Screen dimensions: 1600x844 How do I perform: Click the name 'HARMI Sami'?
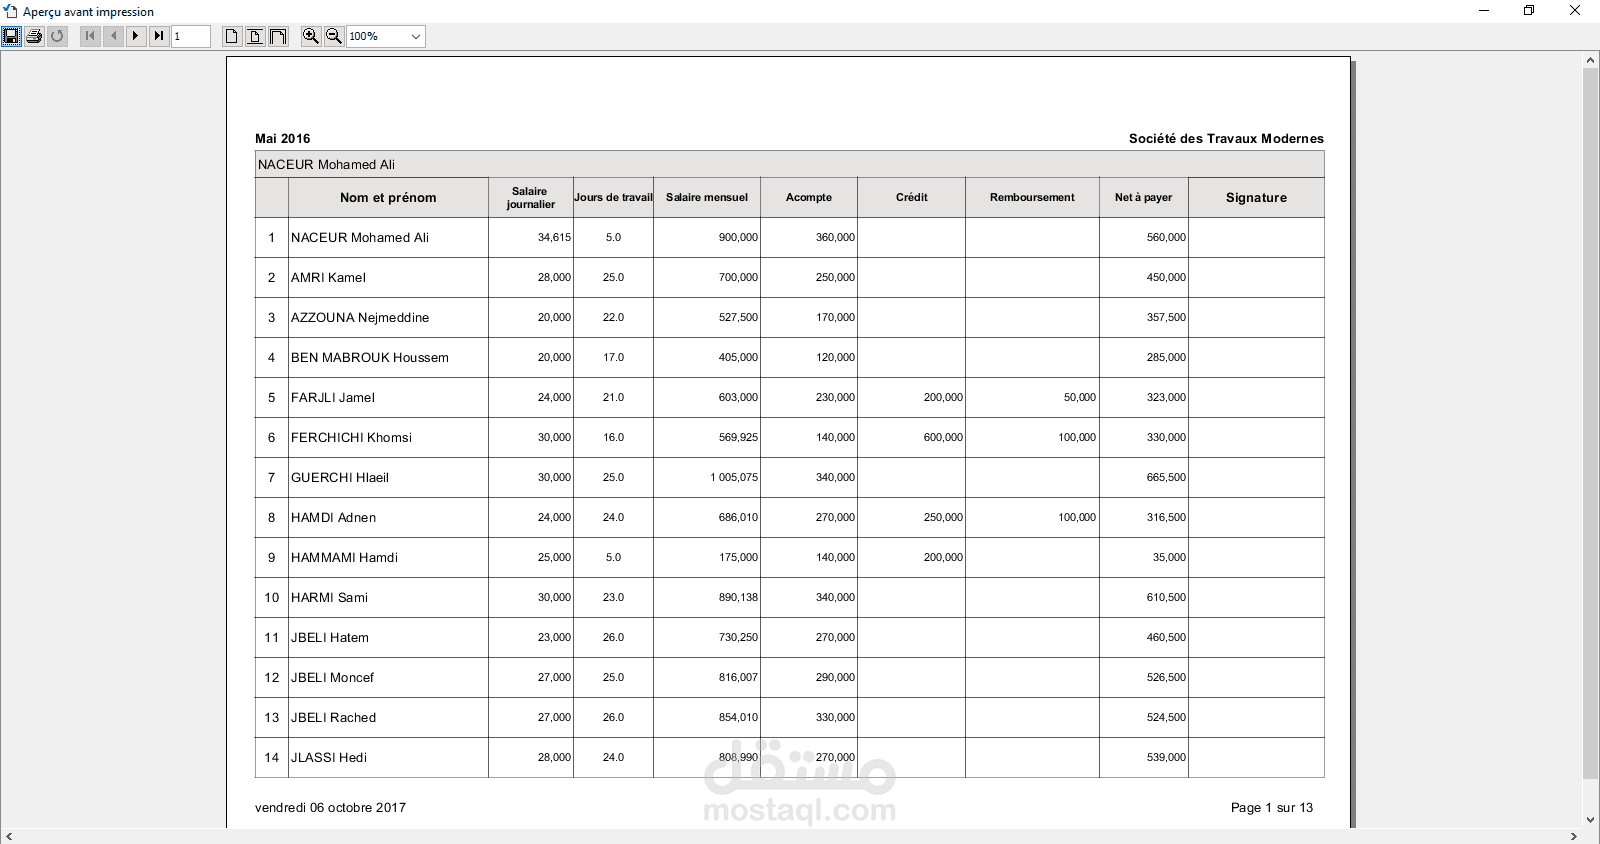(329, 597)
